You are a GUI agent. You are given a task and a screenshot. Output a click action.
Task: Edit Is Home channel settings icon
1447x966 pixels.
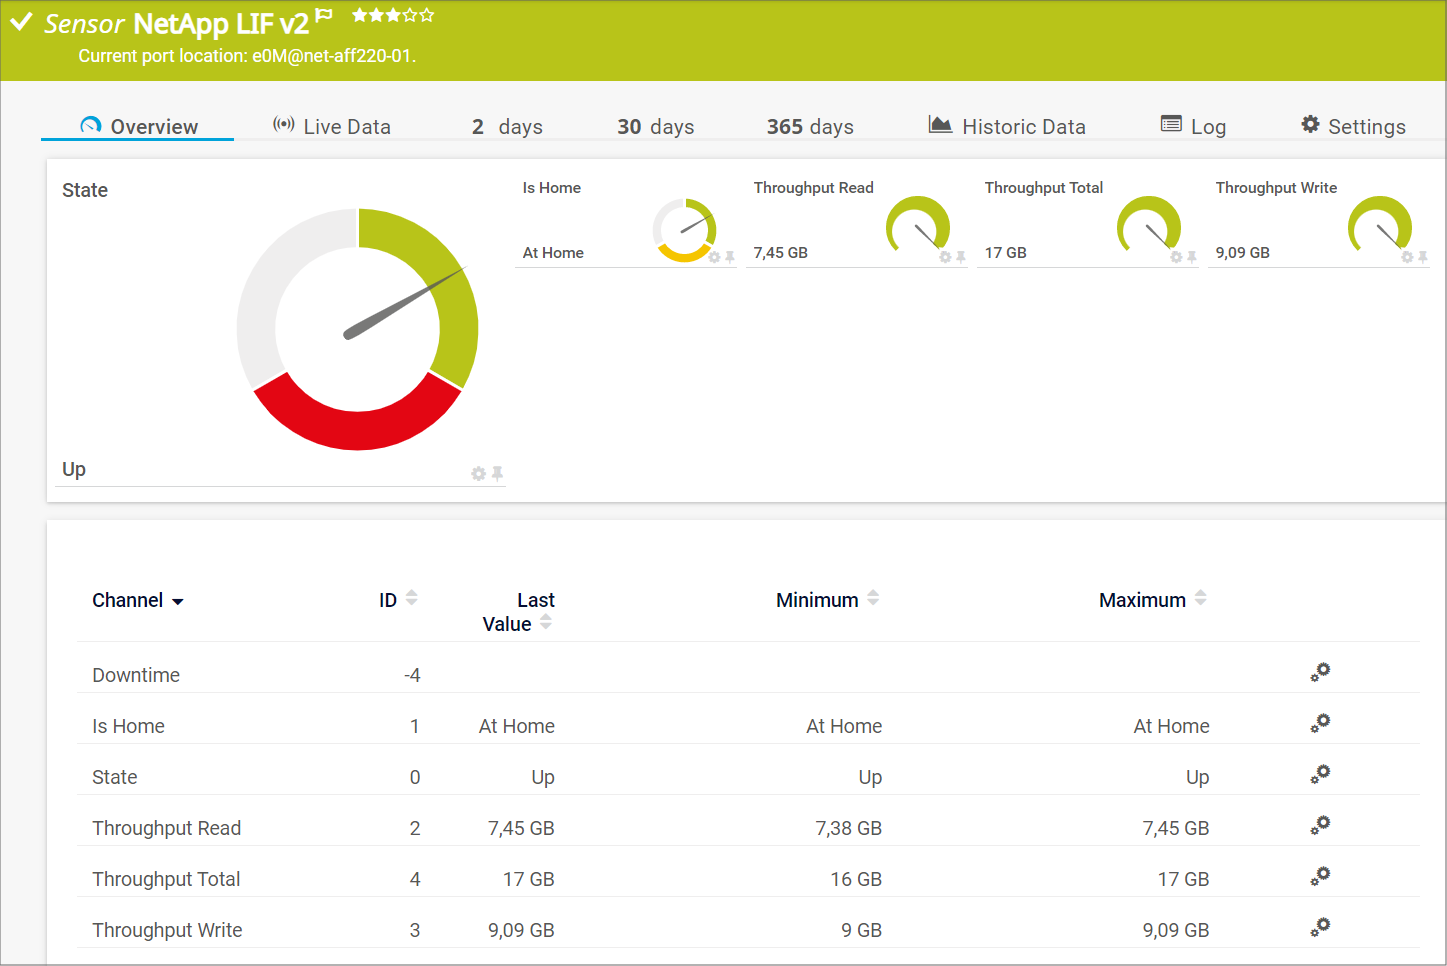pyautogui.click(x=1320, y=723)
